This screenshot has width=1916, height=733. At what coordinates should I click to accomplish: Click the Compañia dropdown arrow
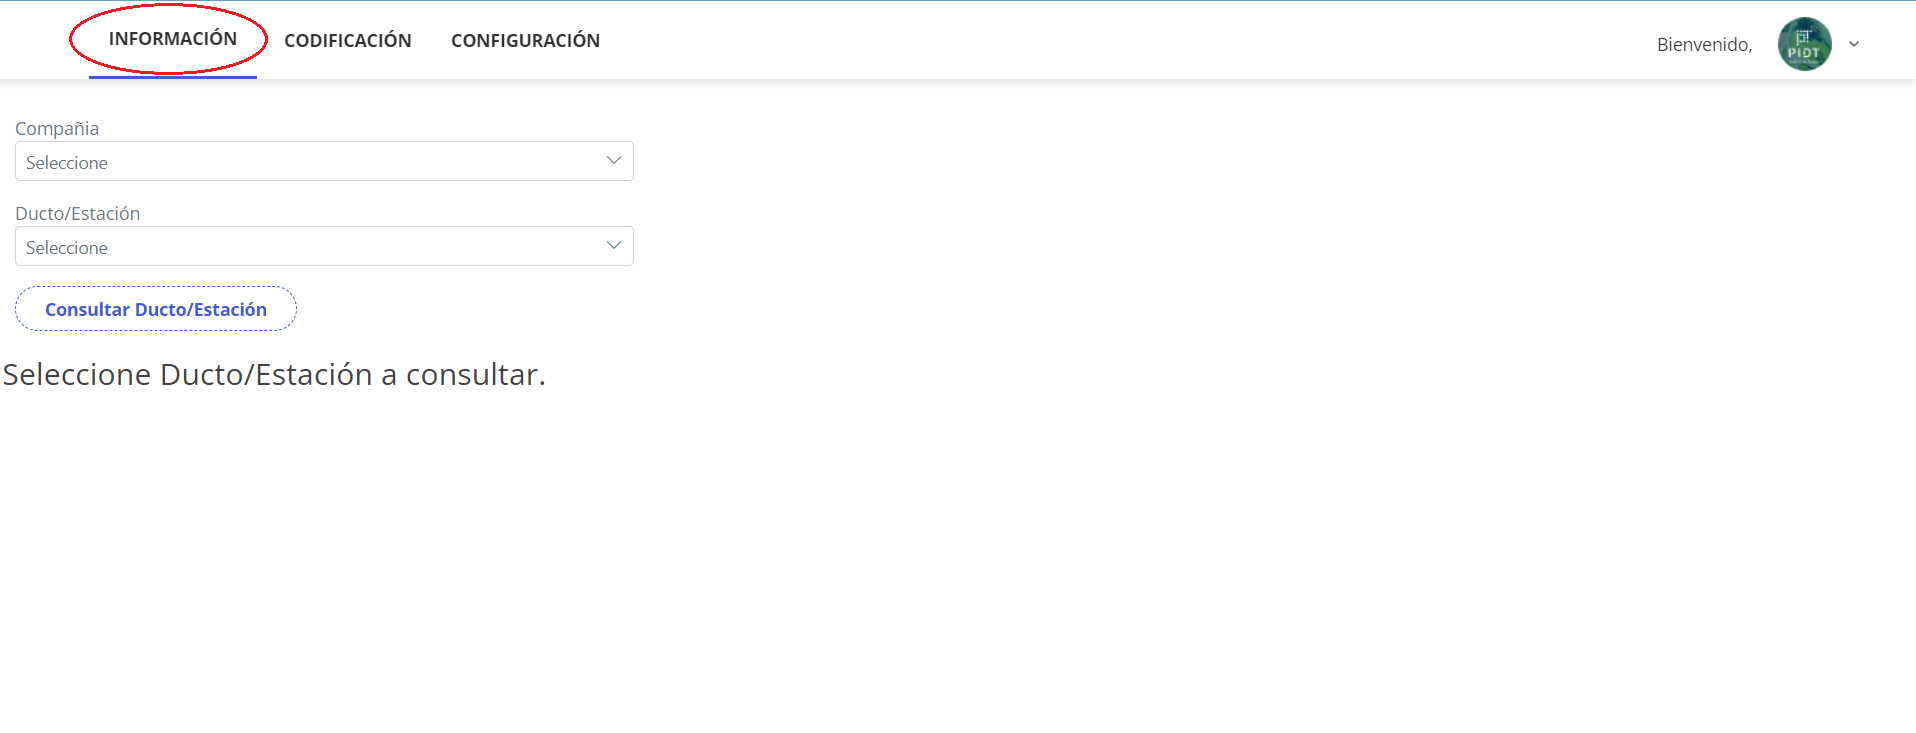613,161
